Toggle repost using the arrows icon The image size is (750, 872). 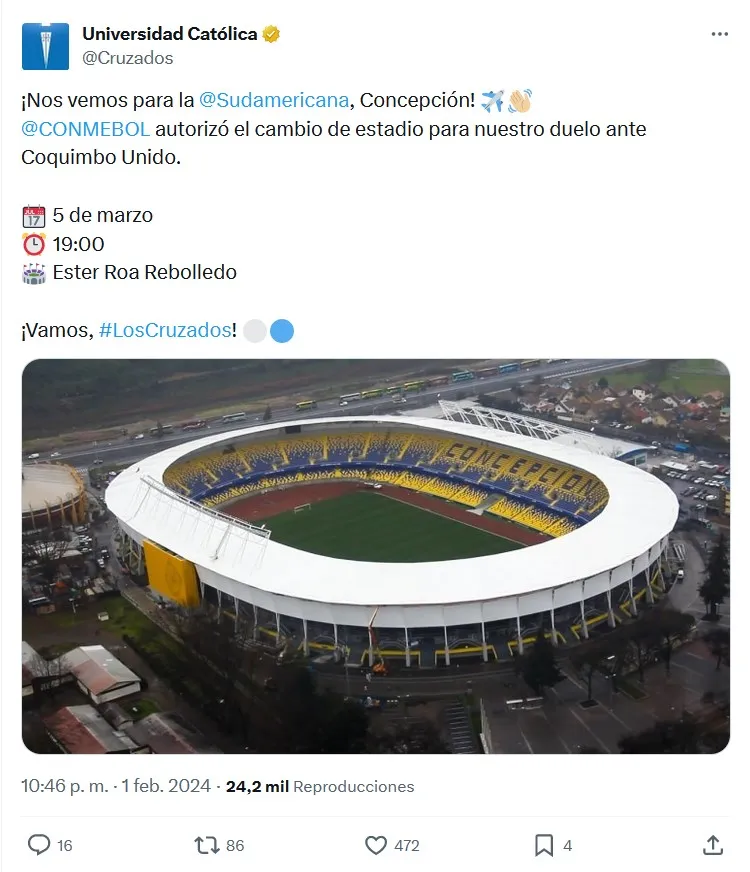point(206,845)
